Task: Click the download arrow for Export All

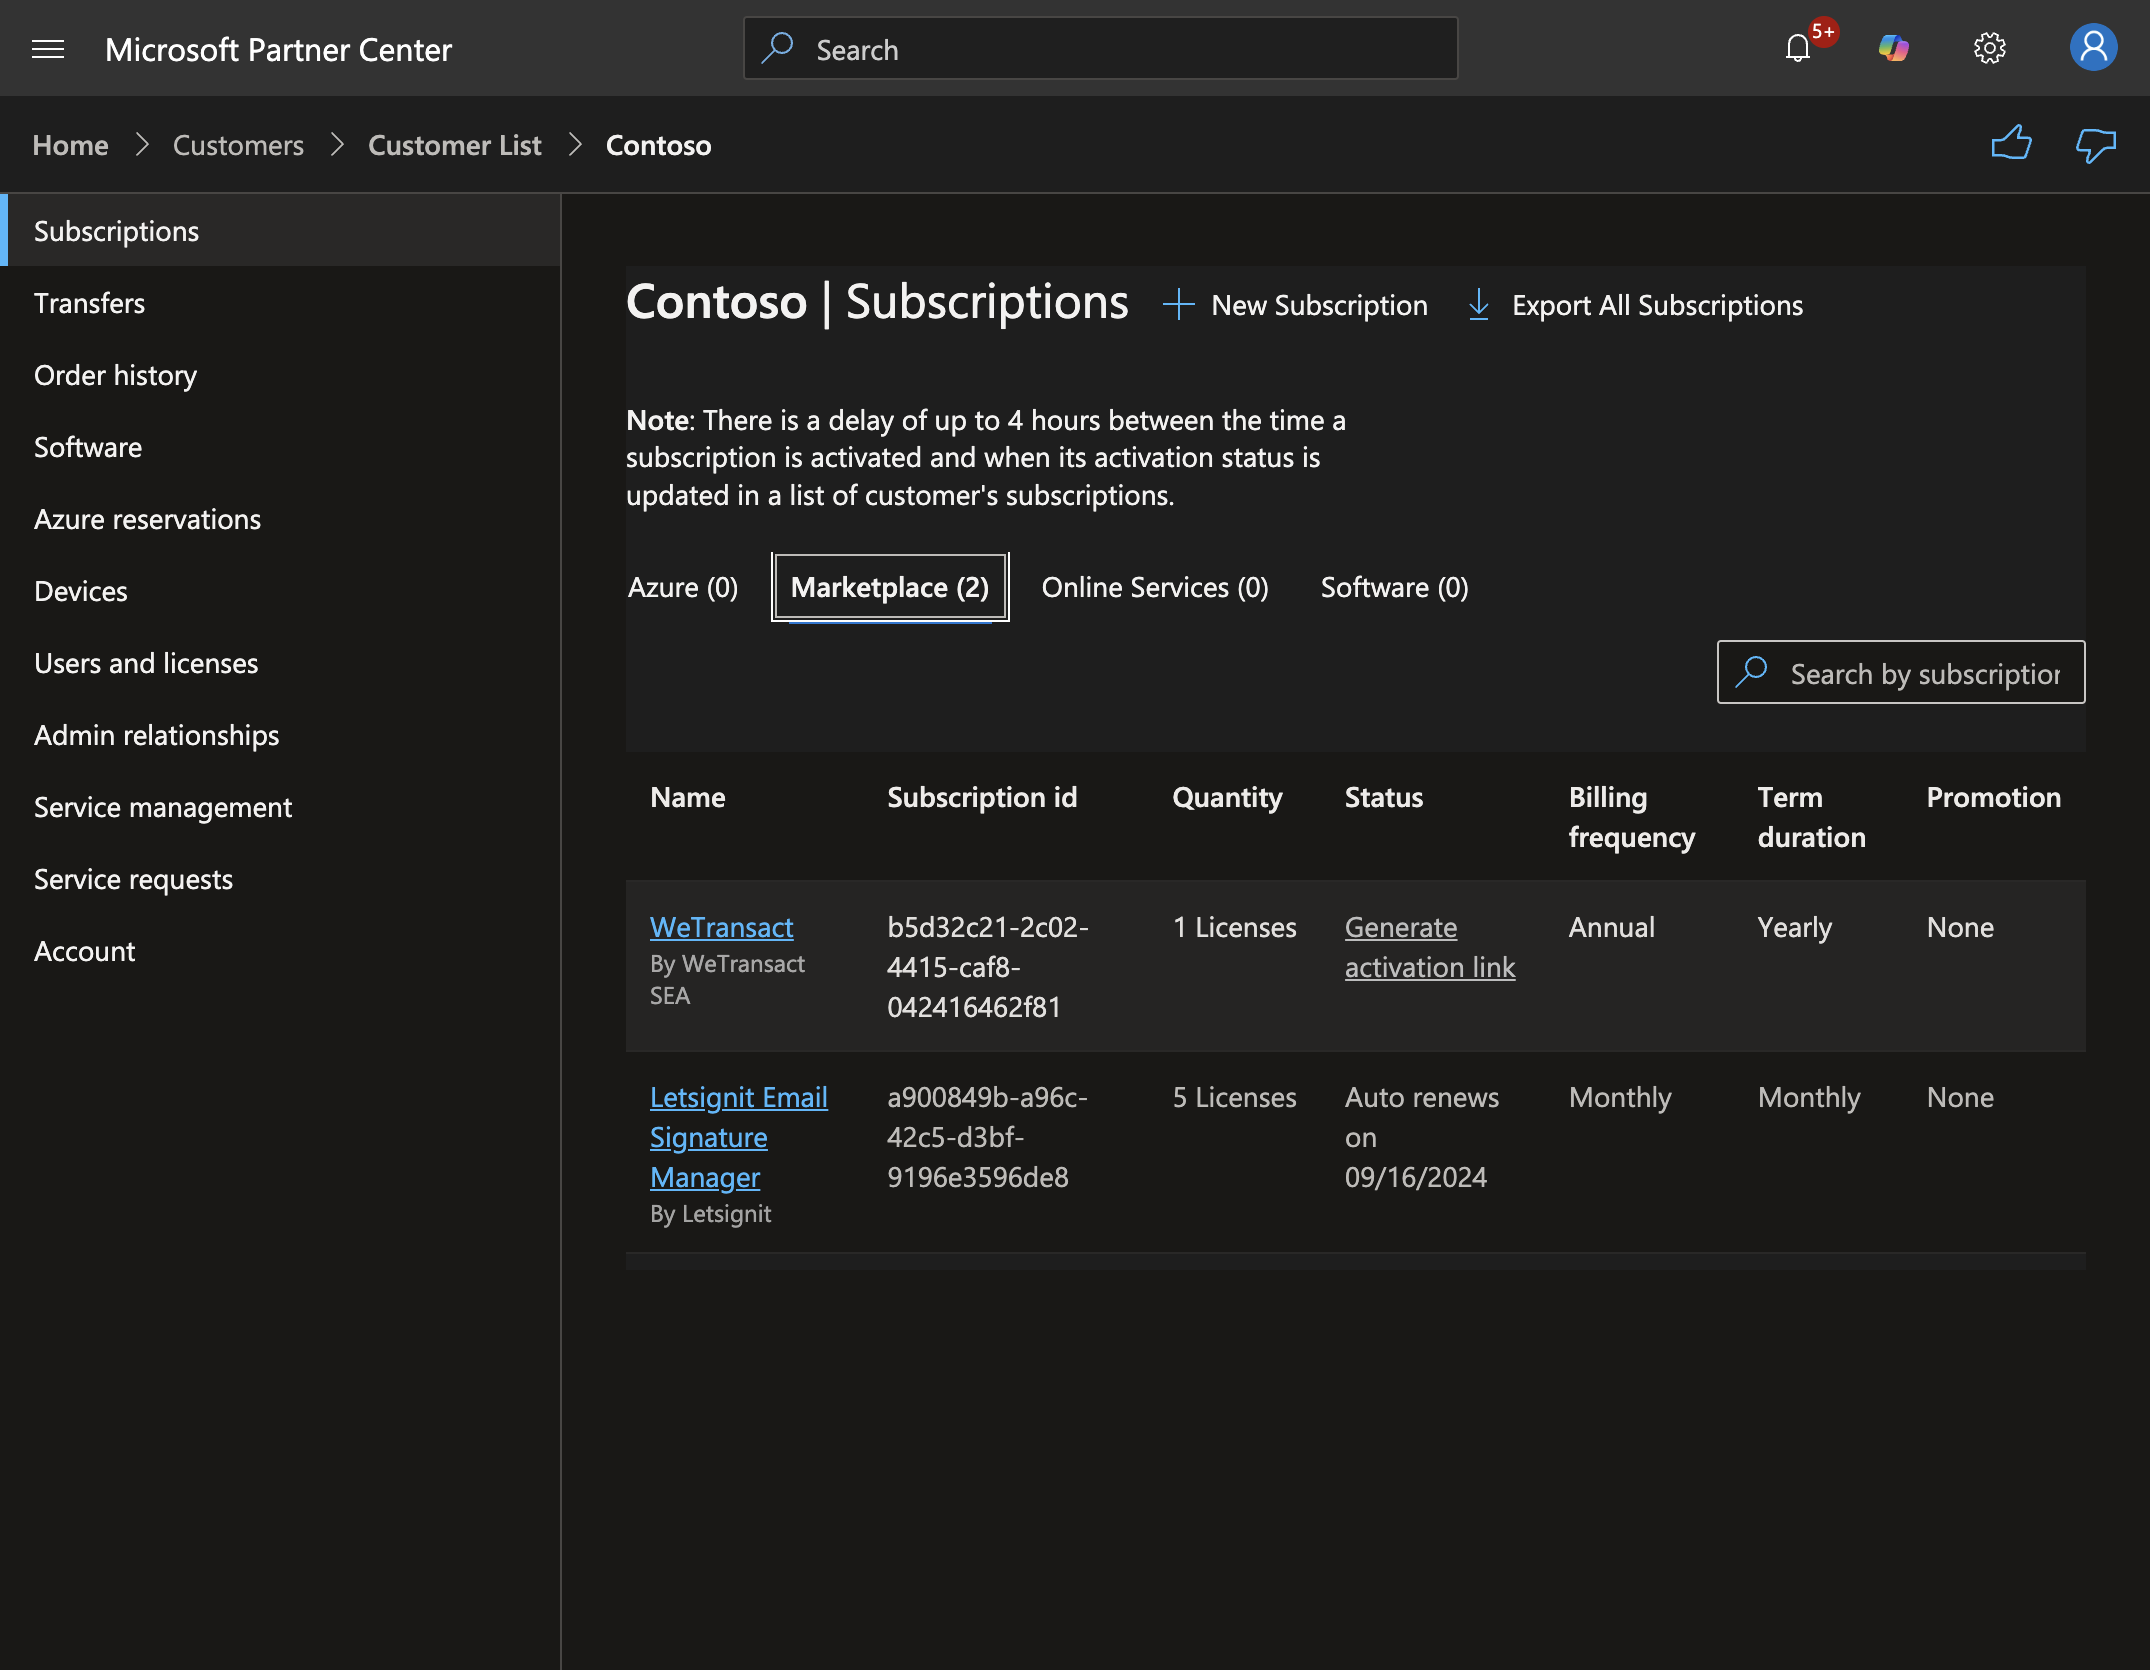Action: click(1478, 305)
